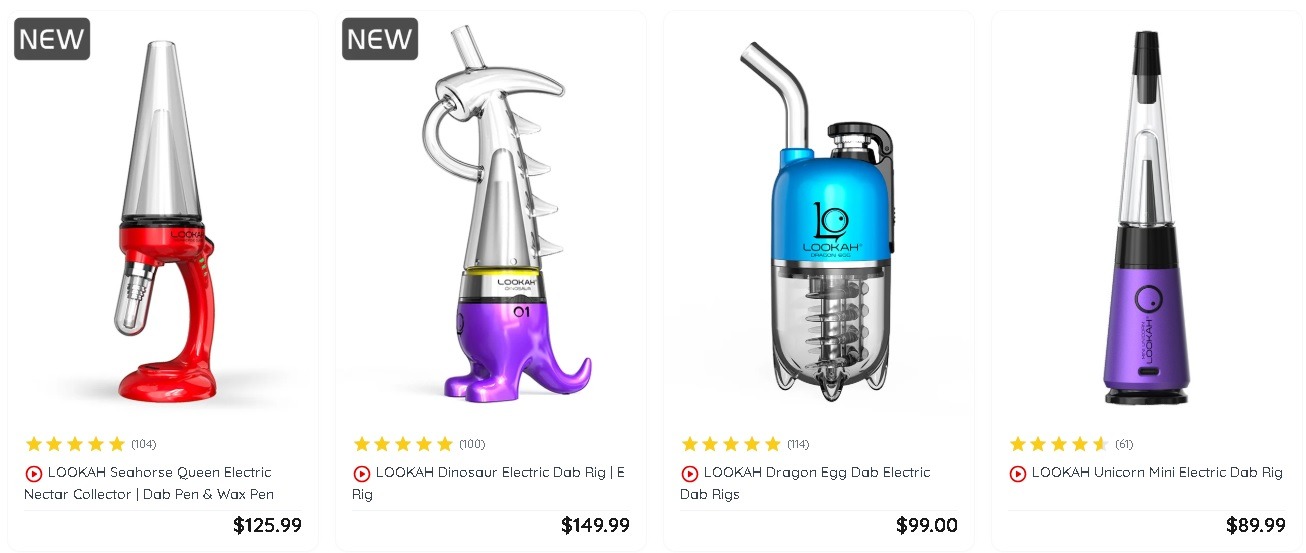Click the video play icon beside Dragon Egg title
This screenshot has height=553, width=1306.
(690, 474)
